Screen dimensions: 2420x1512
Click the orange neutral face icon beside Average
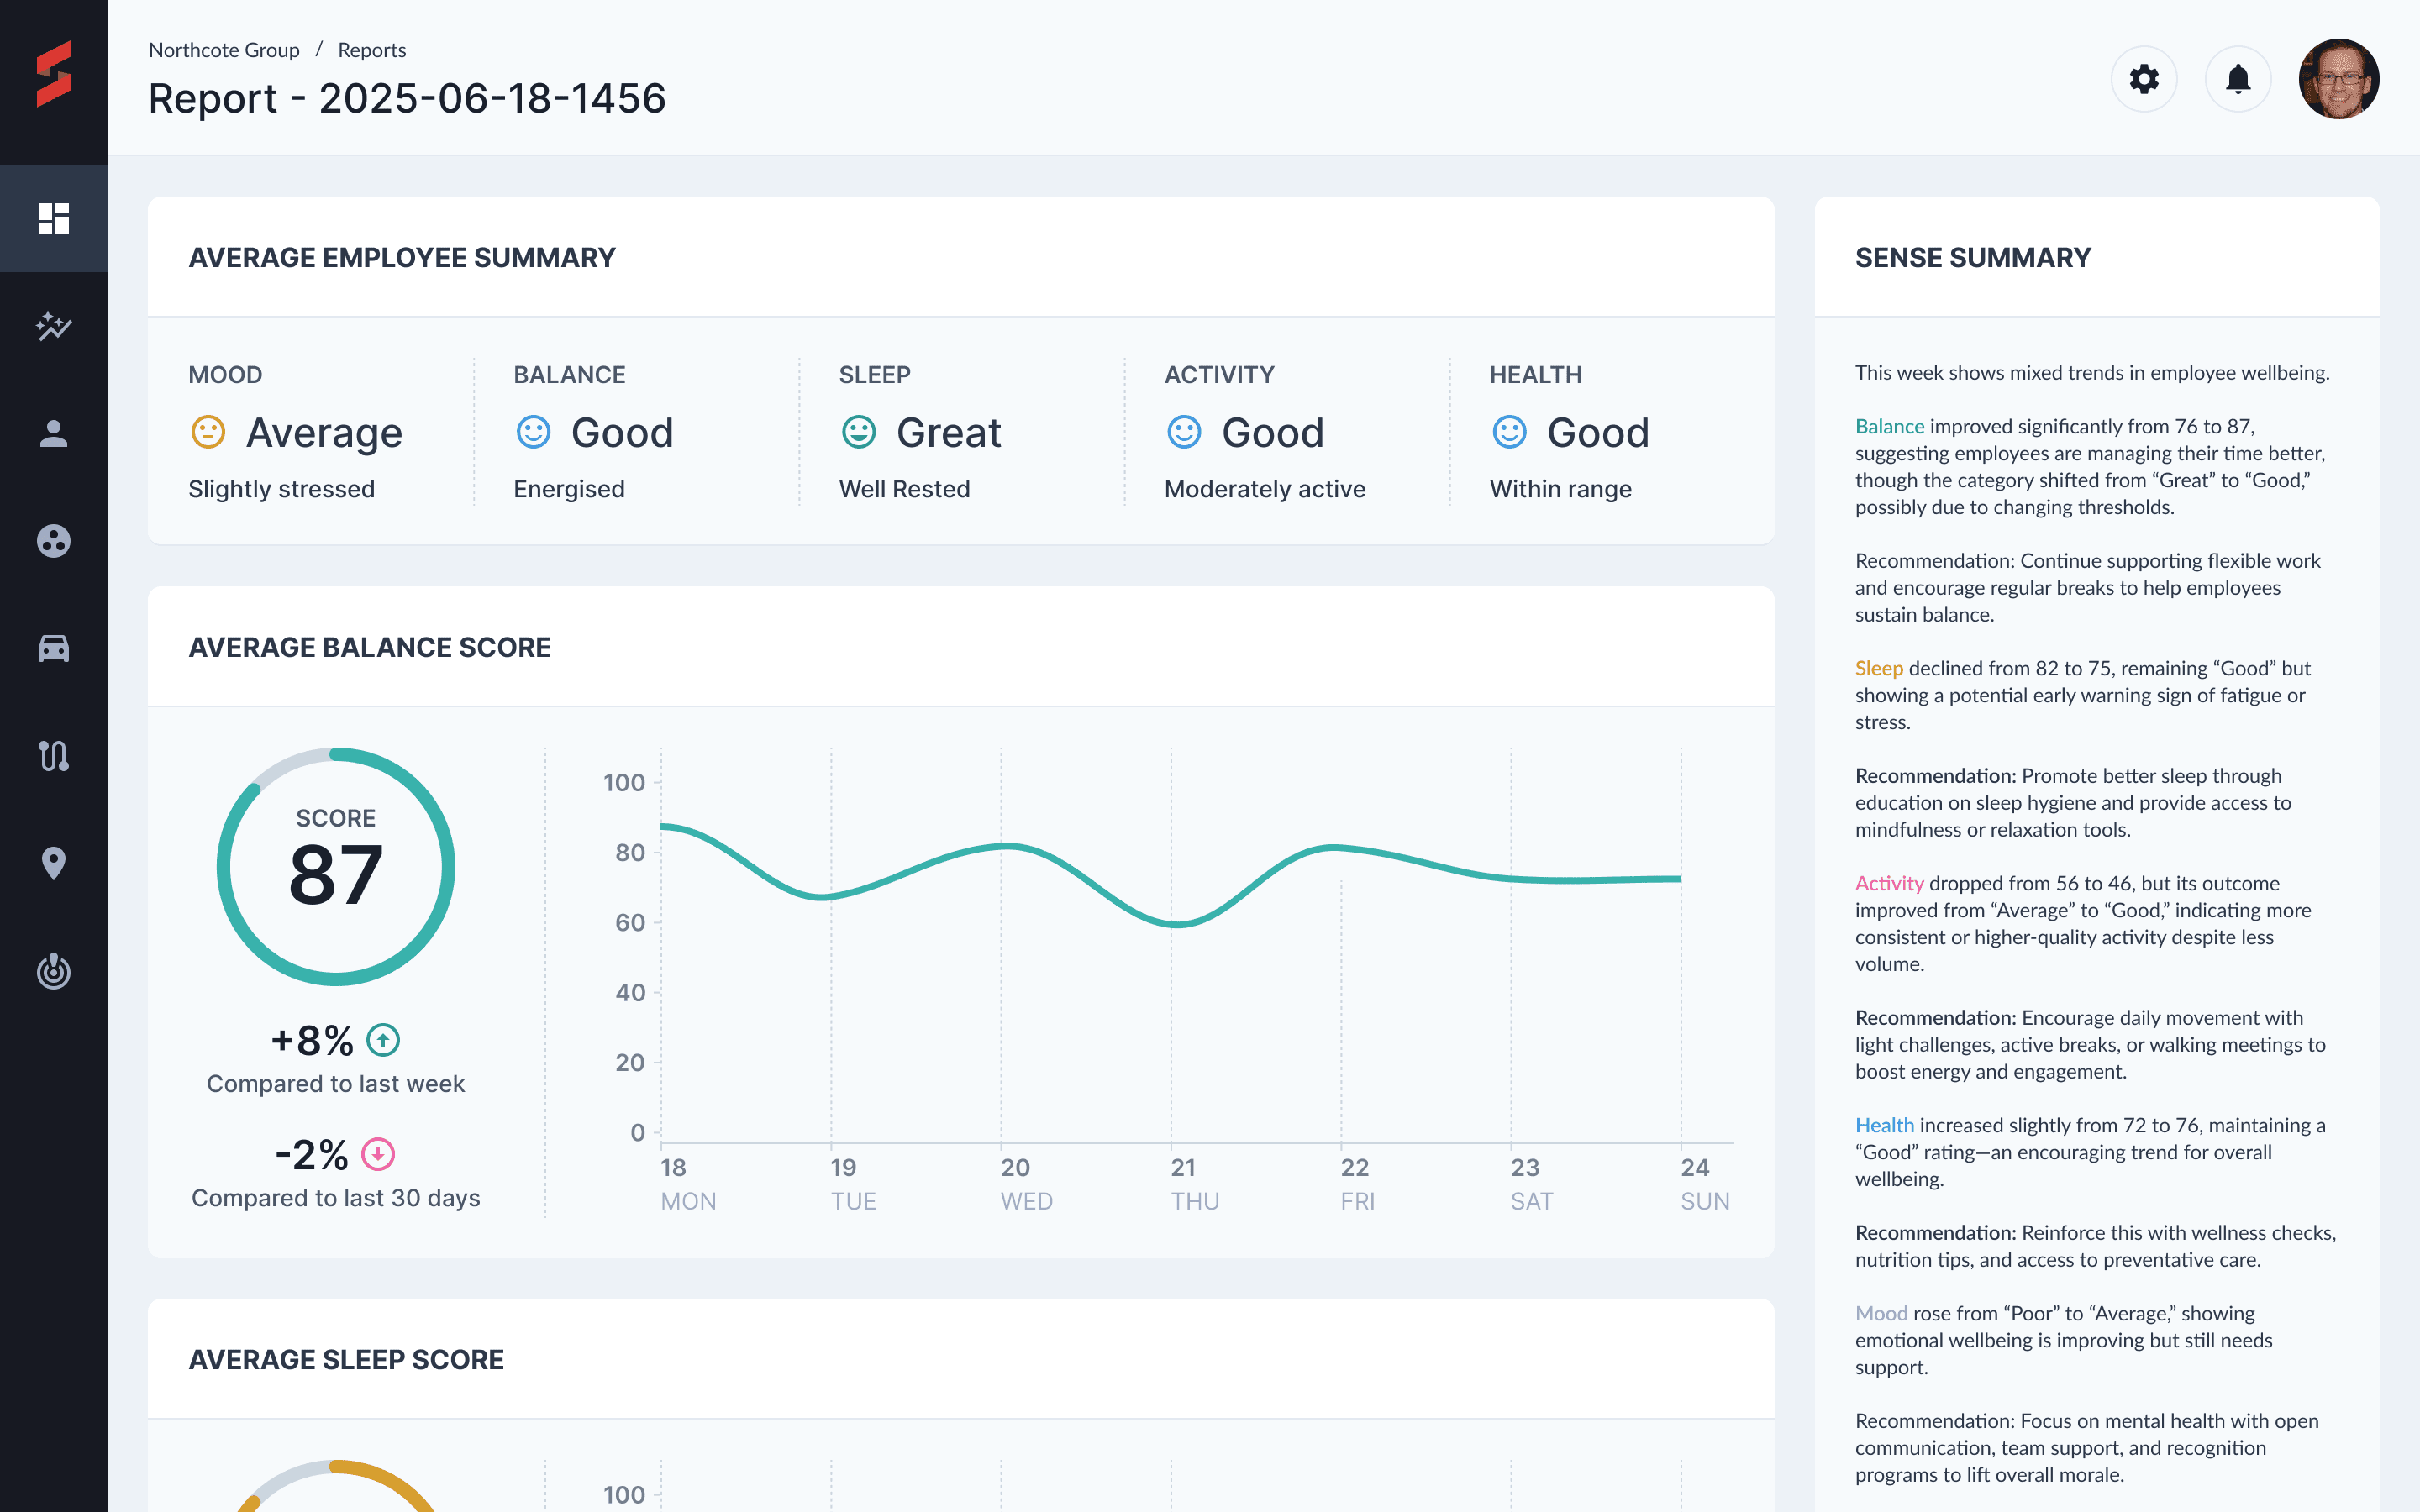(208, 432)
